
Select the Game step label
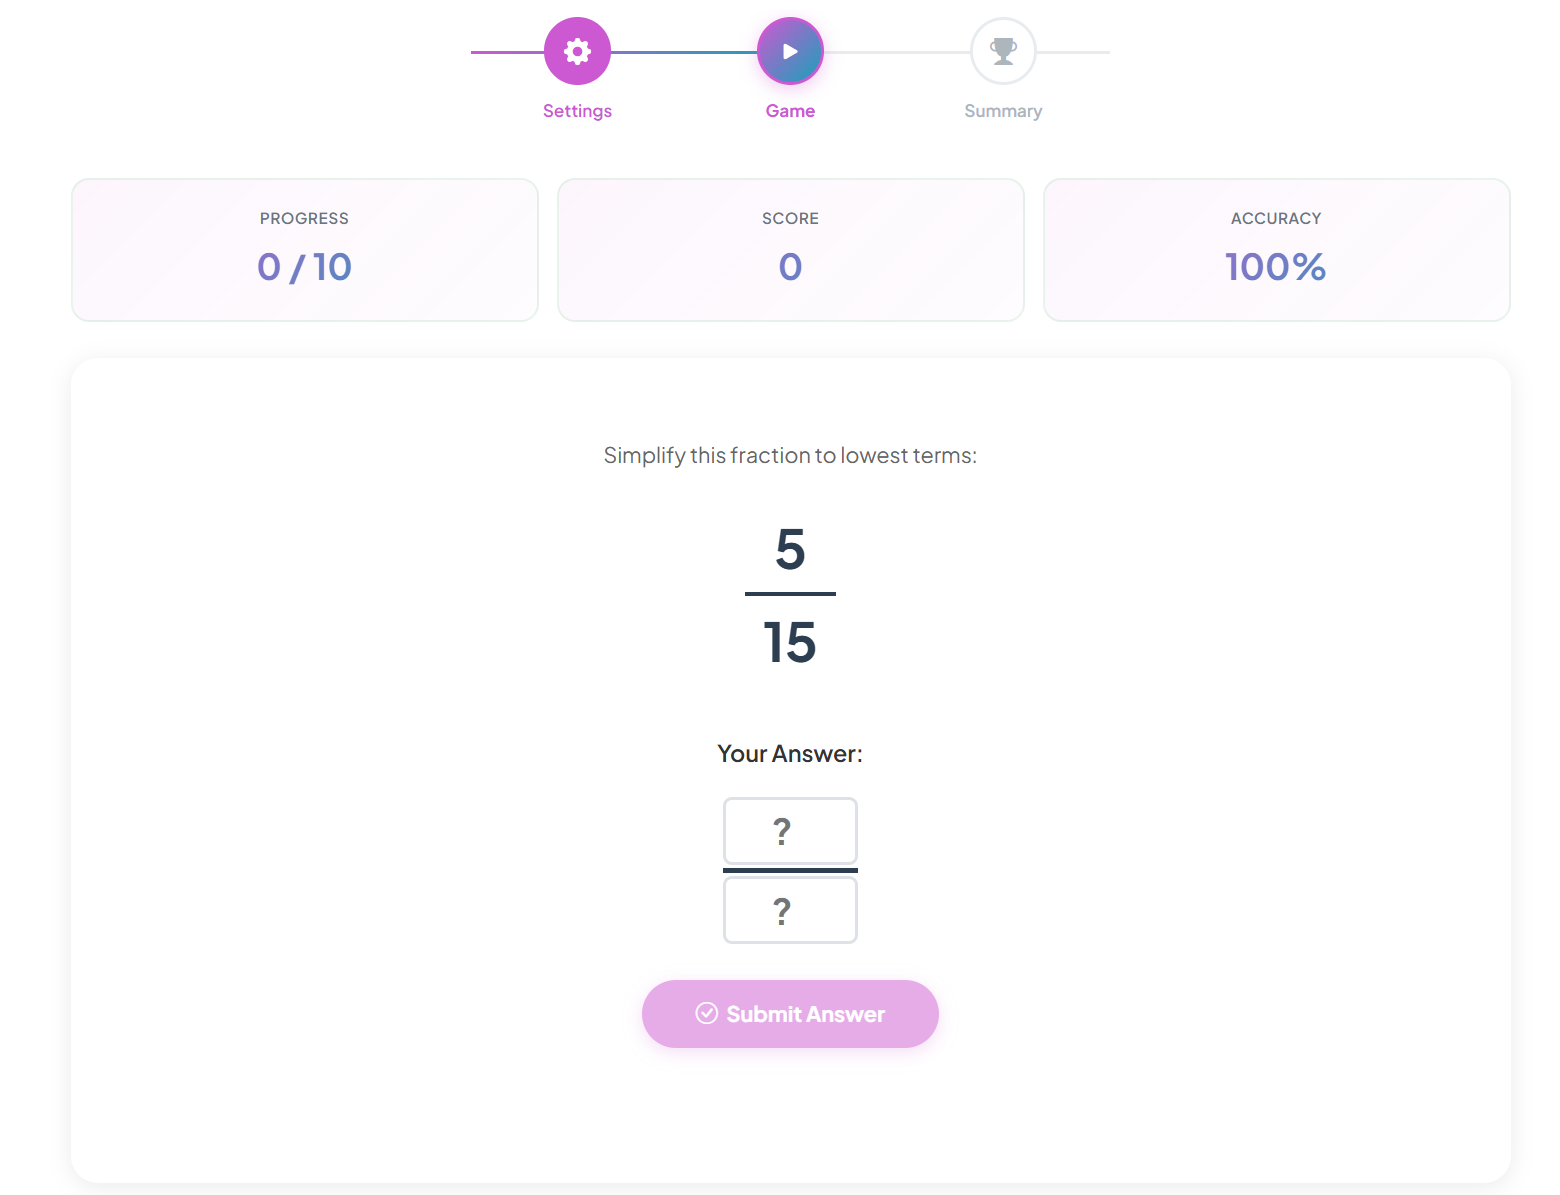(790, 111)
